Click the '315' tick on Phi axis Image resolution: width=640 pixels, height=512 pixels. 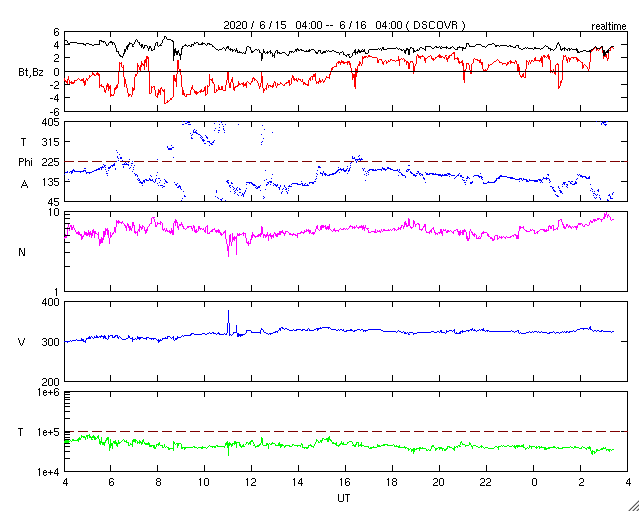[52, 142]
